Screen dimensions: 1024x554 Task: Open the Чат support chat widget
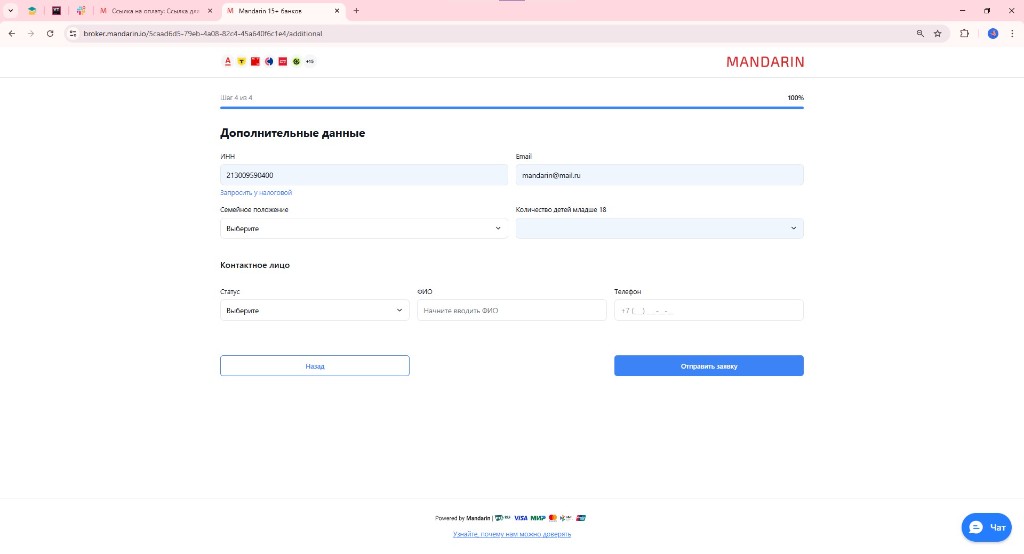click(x=986, y=527)
